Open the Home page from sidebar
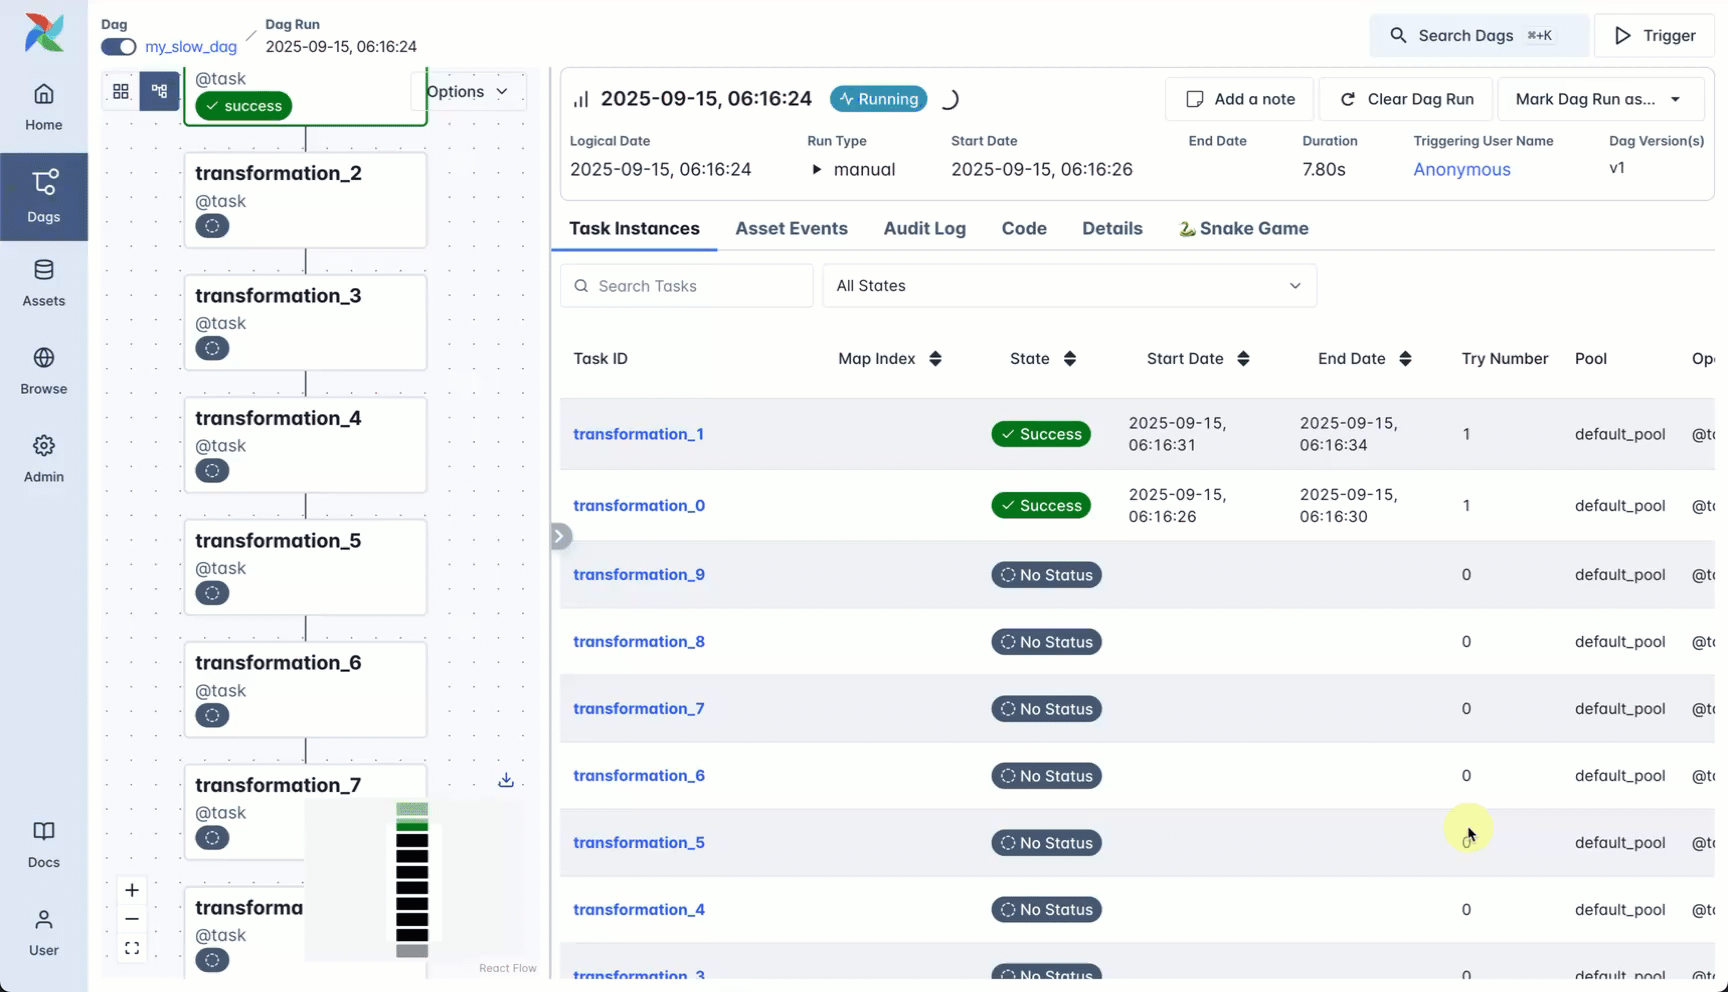Viewport: 1728px width, 992px height. (44, 107)
